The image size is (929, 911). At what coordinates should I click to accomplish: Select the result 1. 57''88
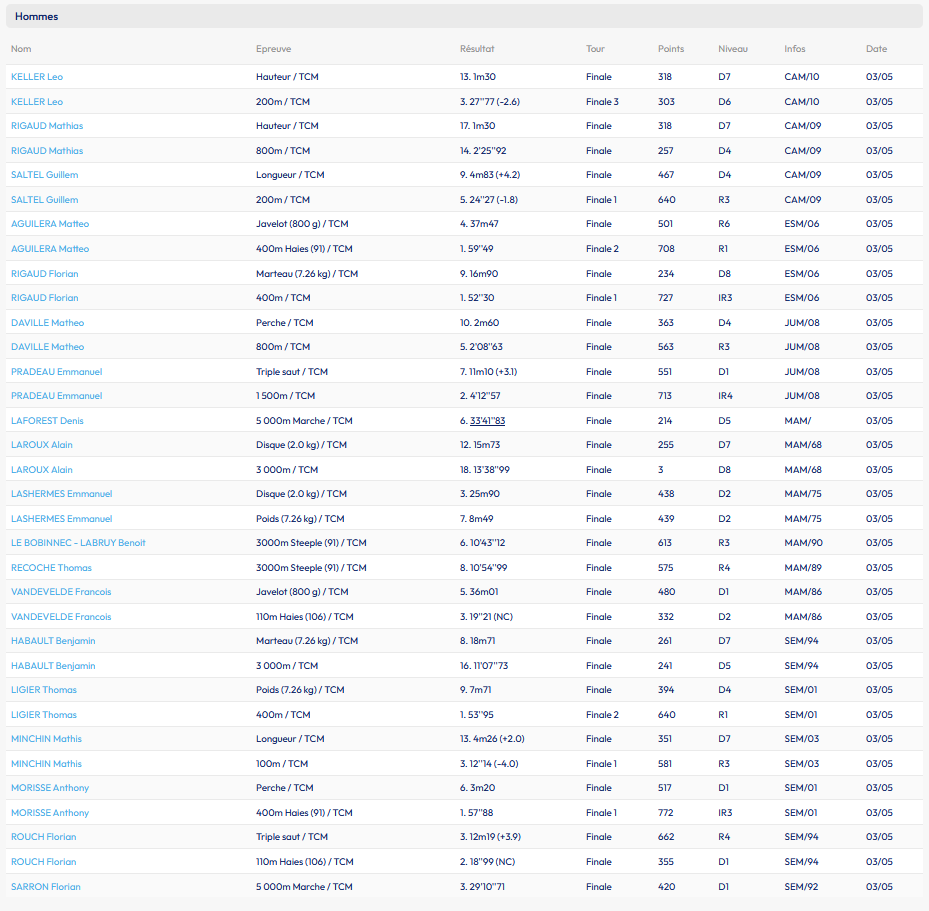(476, 814)
